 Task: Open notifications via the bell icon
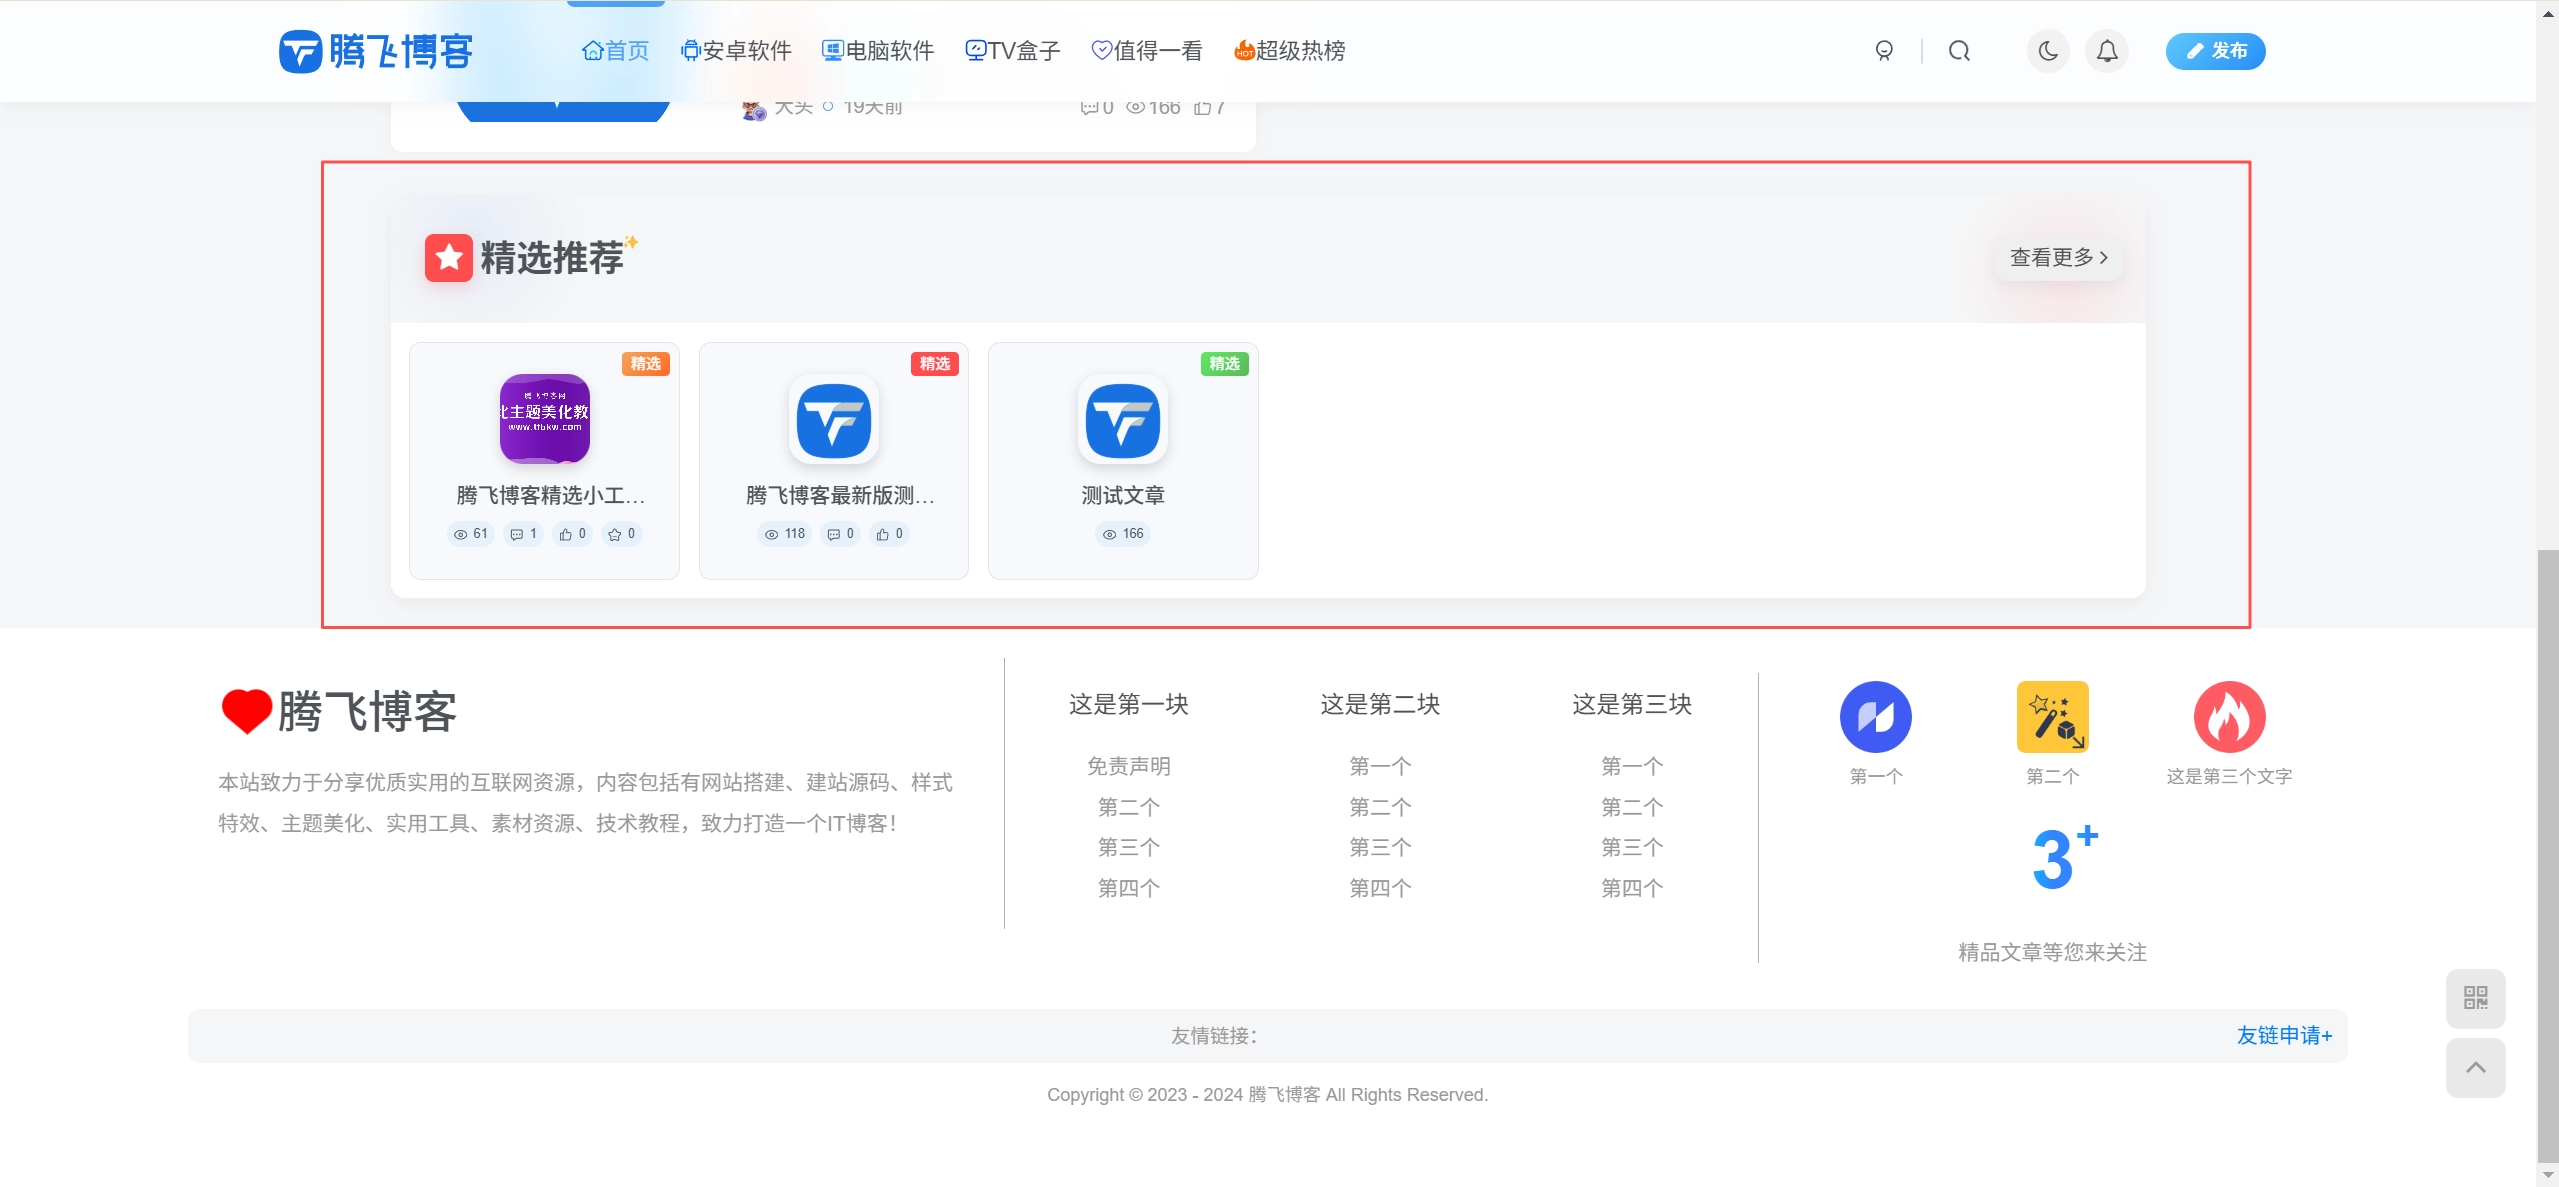click(2106, 51)
